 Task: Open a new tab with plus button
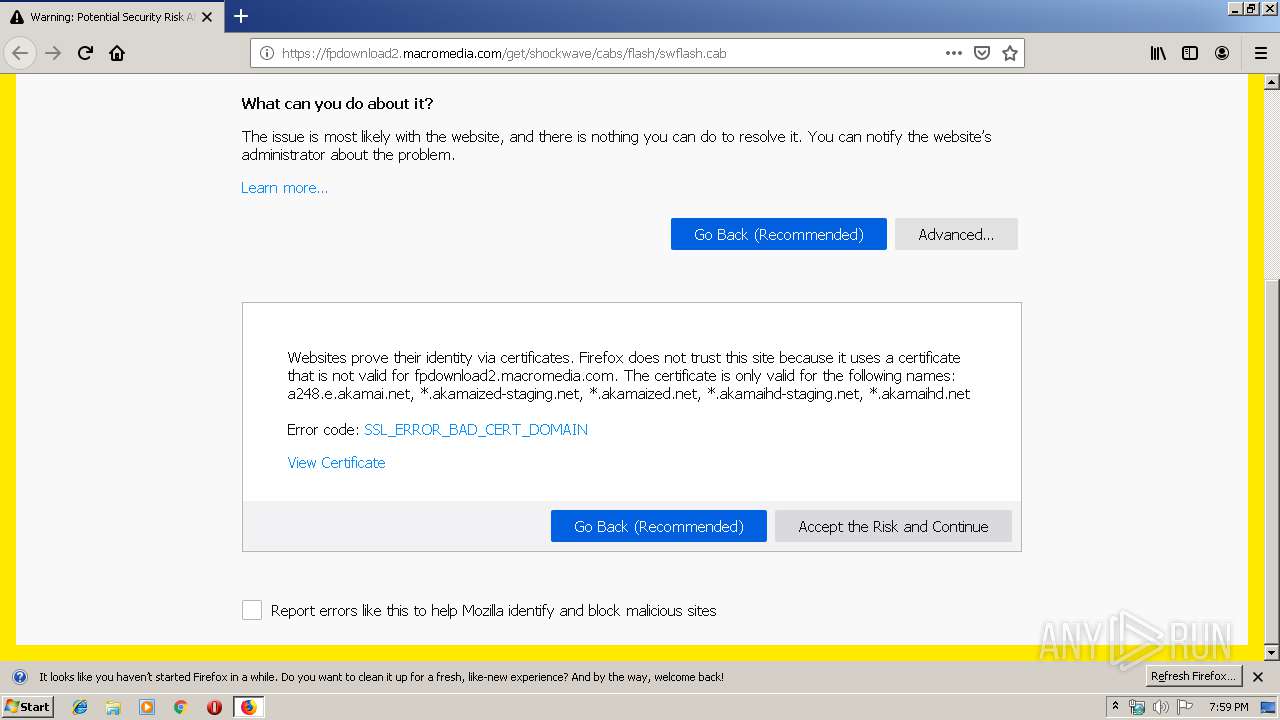(241, 16)
